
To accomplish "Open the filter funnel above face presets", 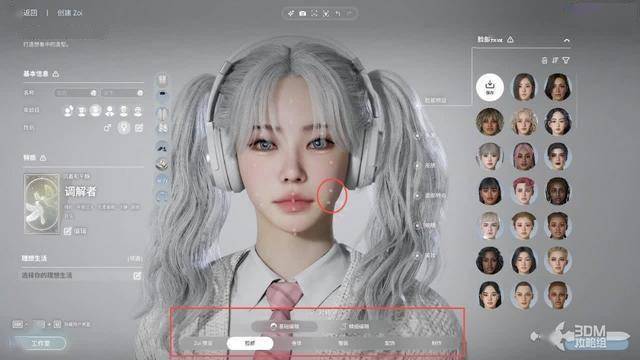I will tap(566, 60).
